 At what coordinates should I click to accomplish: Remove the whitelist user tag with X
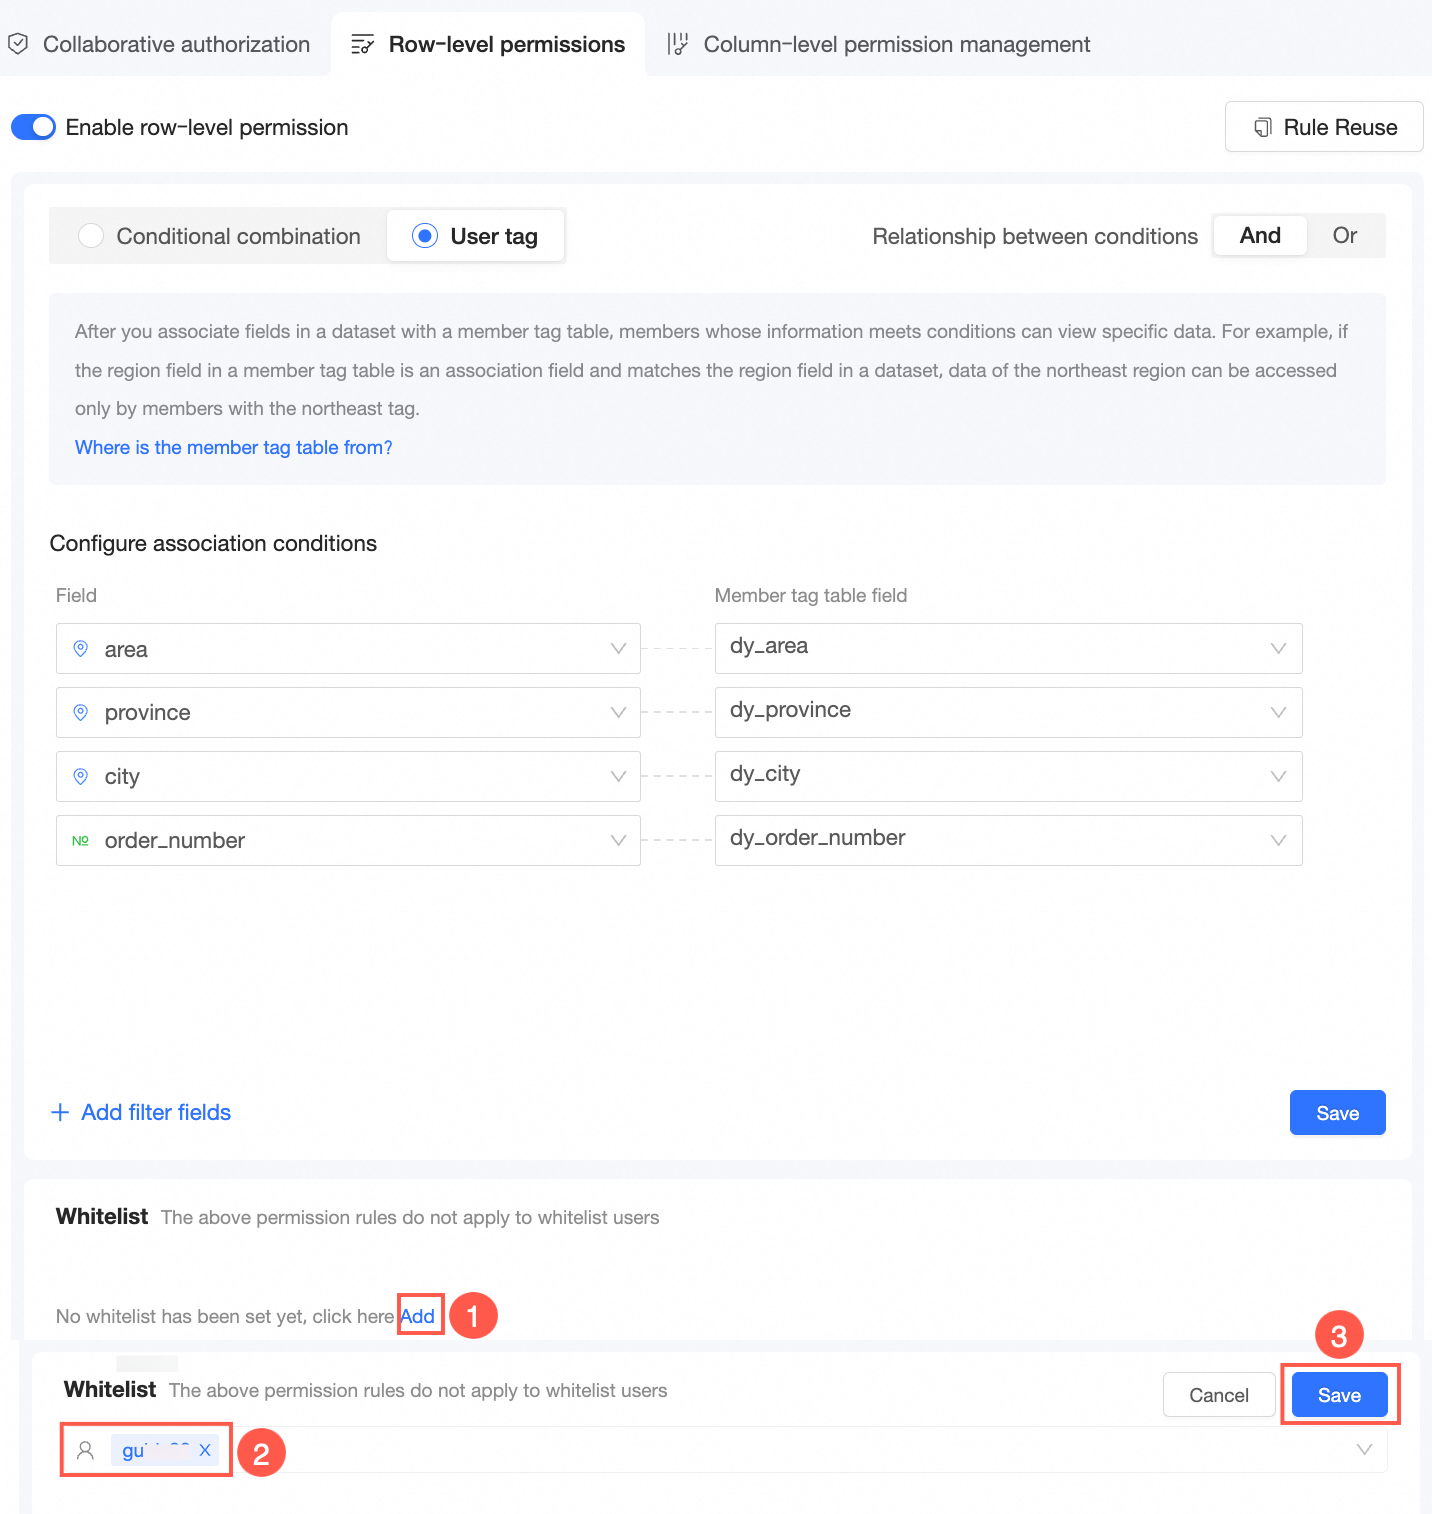coord(205,1450)
